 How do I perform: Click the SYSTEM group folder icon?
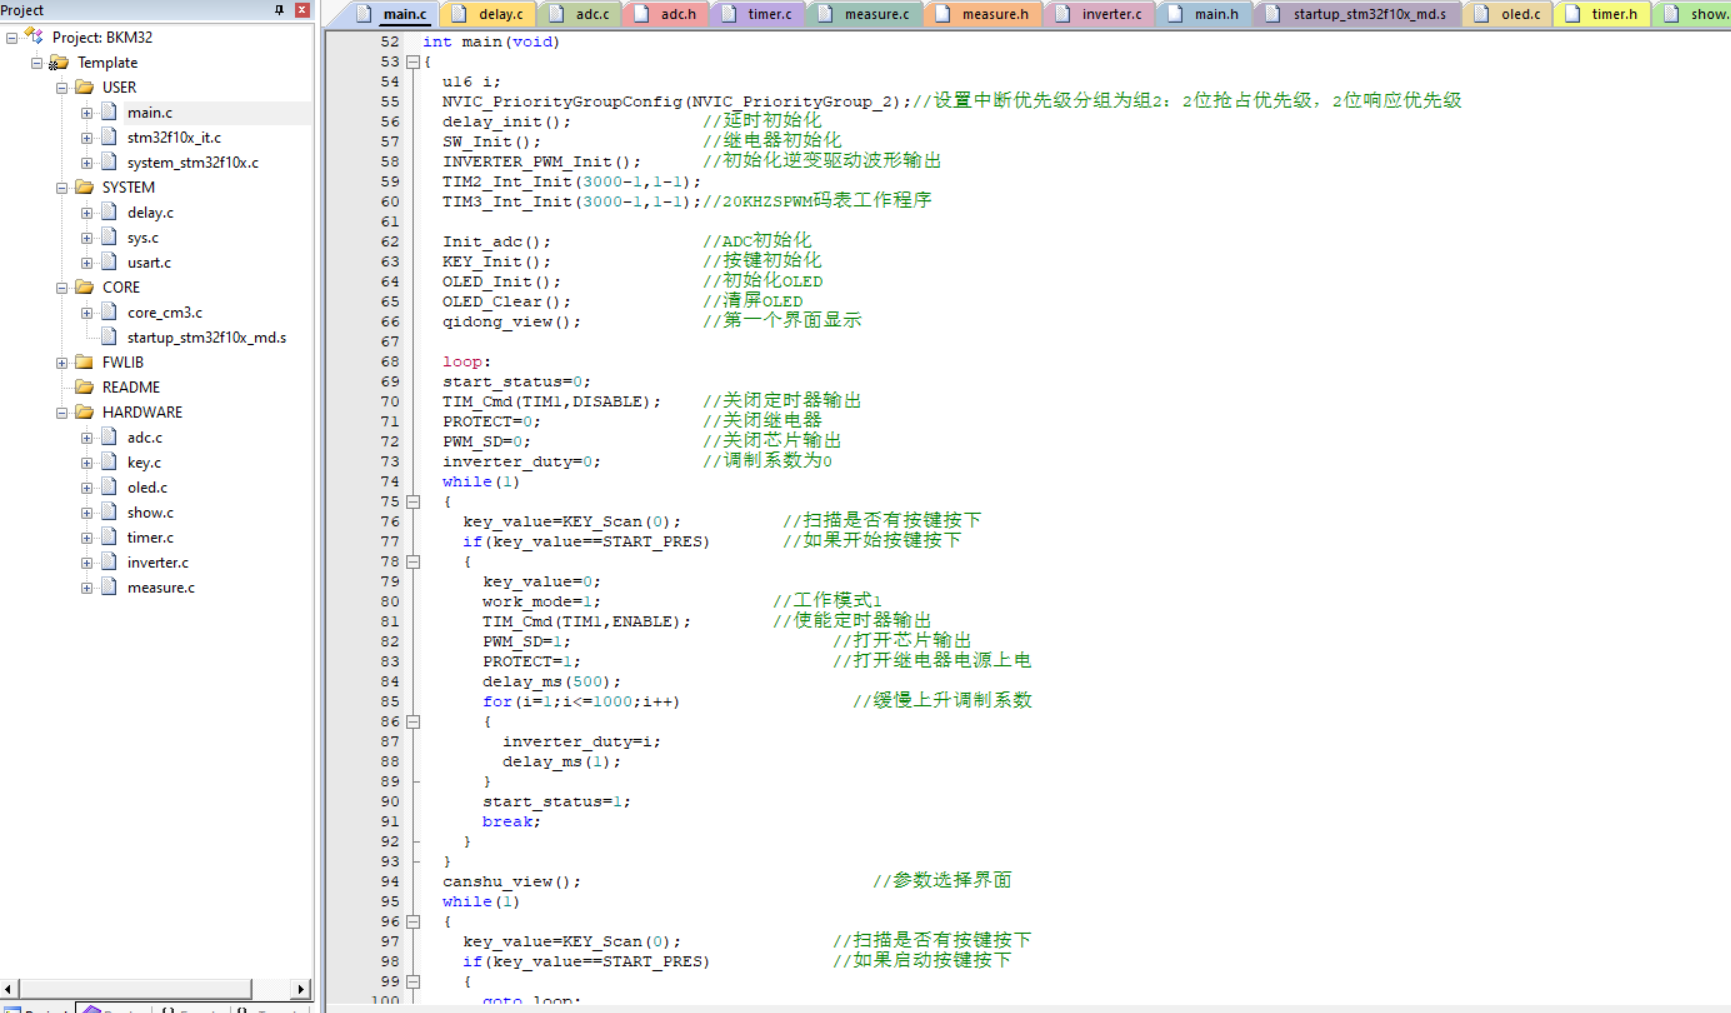click(85, 187)
